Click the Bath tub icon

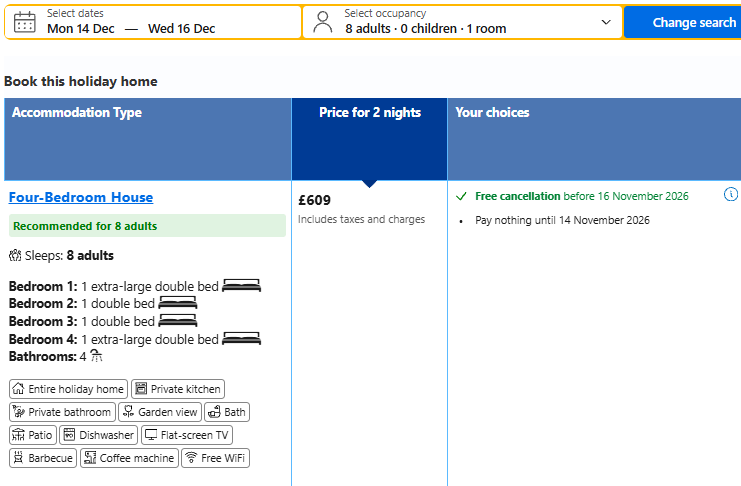point(214,412)
